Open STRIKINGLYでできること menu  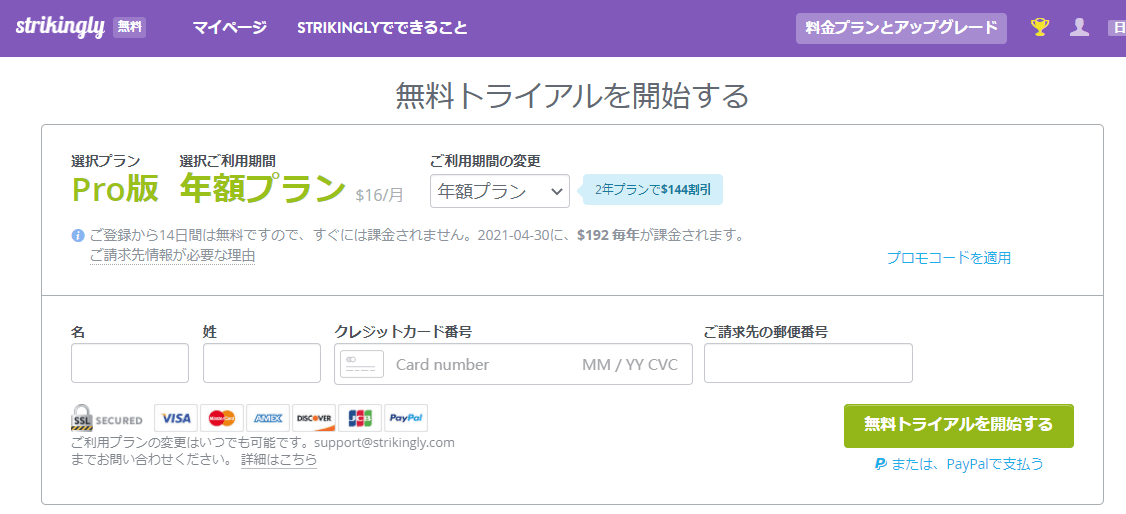(x=382, y=28)
